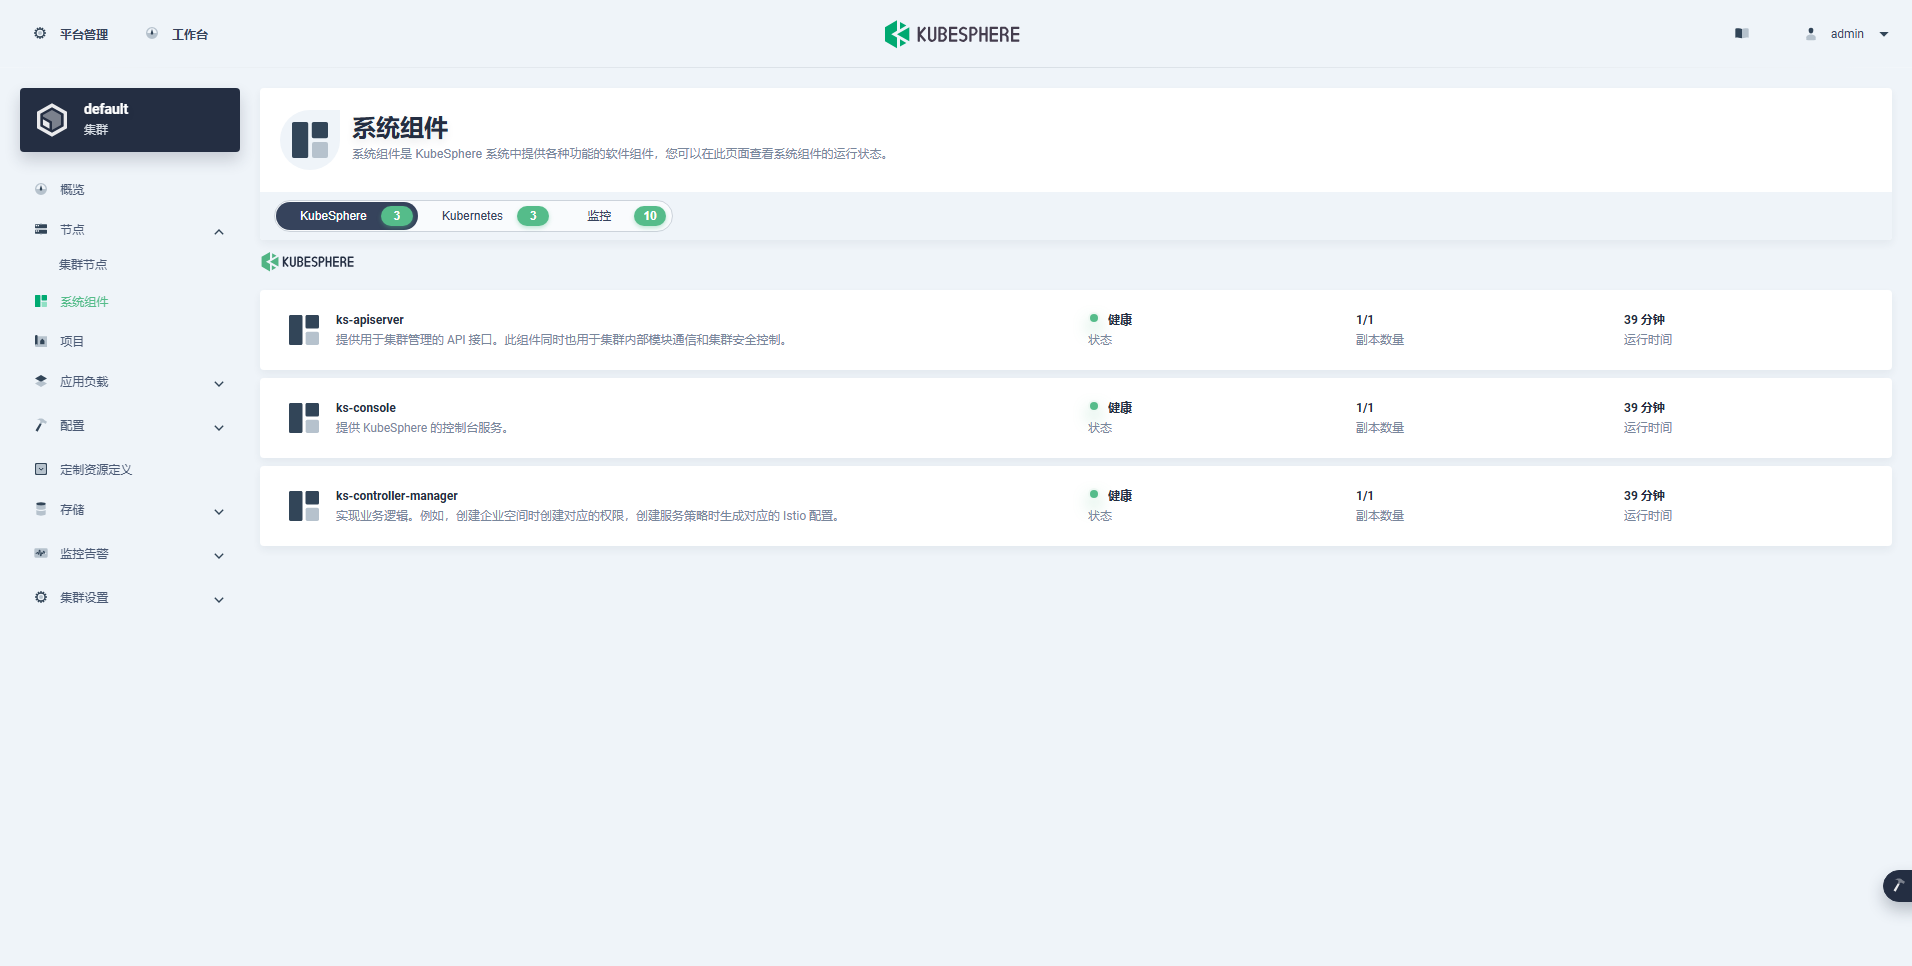Click the ks-console component icon
Image resolution: width=1912 pixels, height=966 pixels.
click(304, 418)
